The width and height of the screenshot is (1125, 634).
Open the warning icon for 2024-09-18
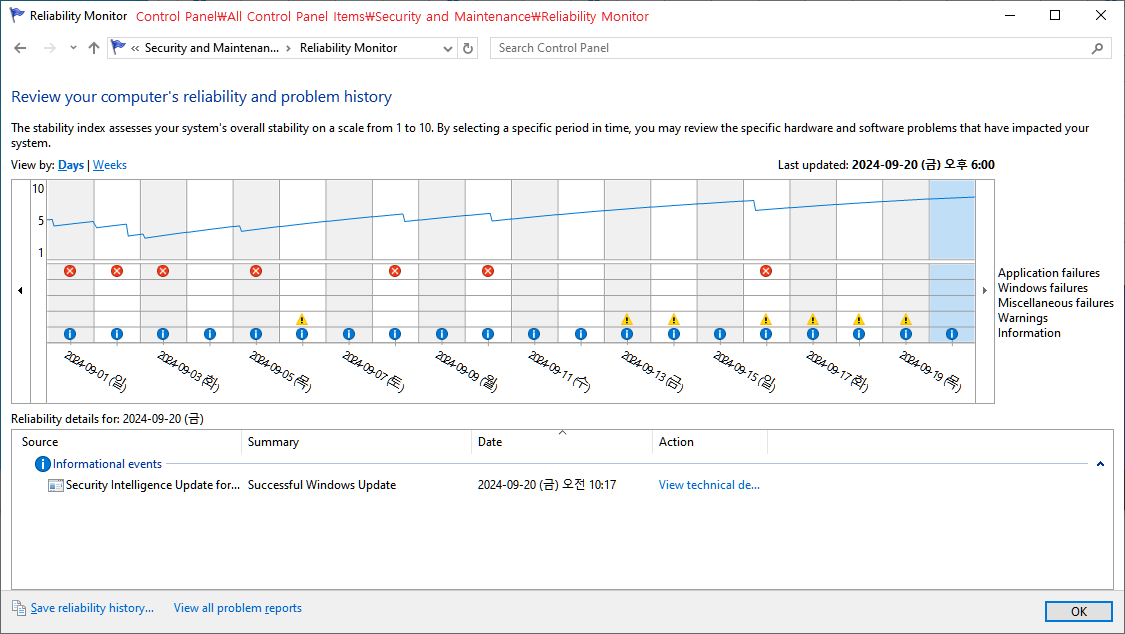coord(859,319)
